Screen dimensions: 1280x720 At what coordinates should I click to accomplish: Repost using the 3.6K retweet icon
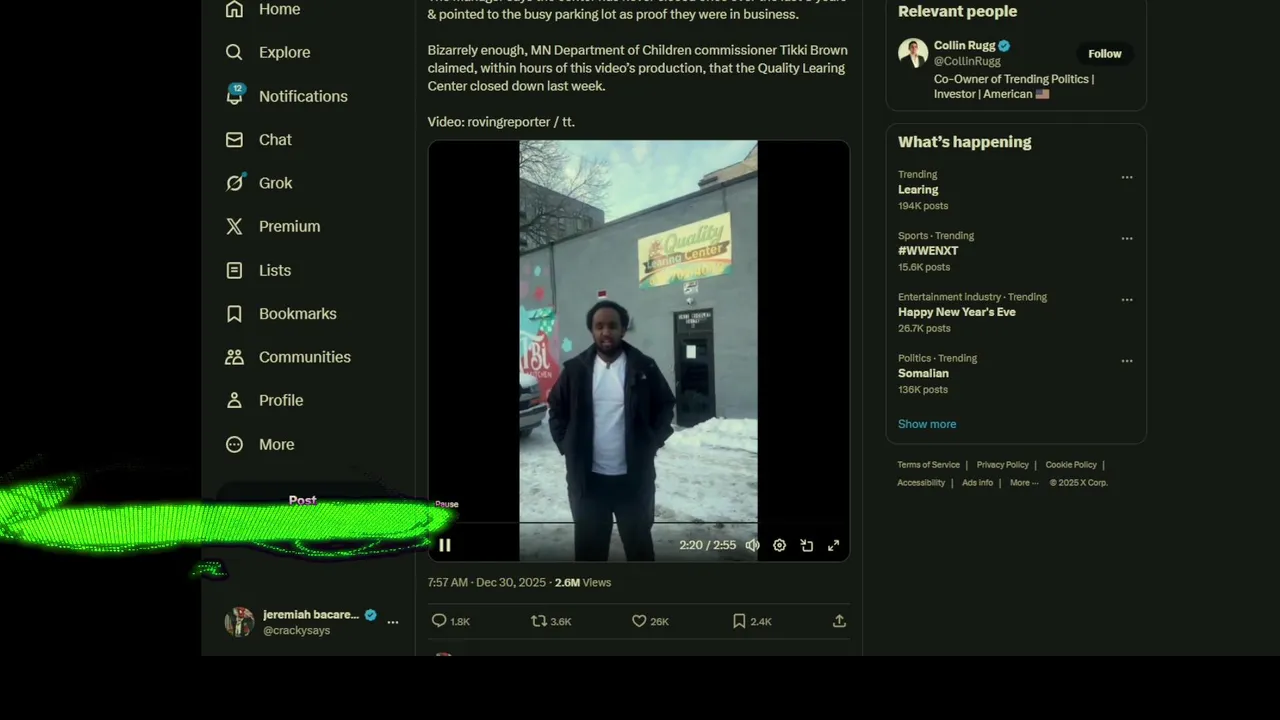pos(539,621)
